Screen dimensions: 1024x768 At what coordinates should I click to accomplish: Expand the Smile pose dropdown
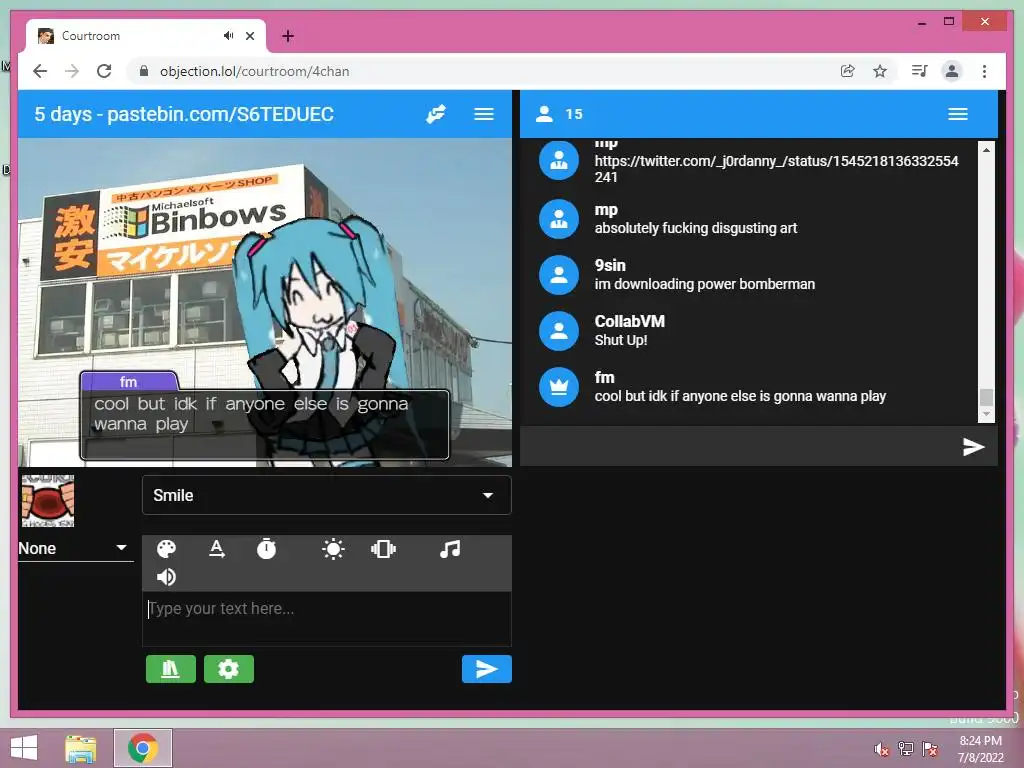pos(327,495)
